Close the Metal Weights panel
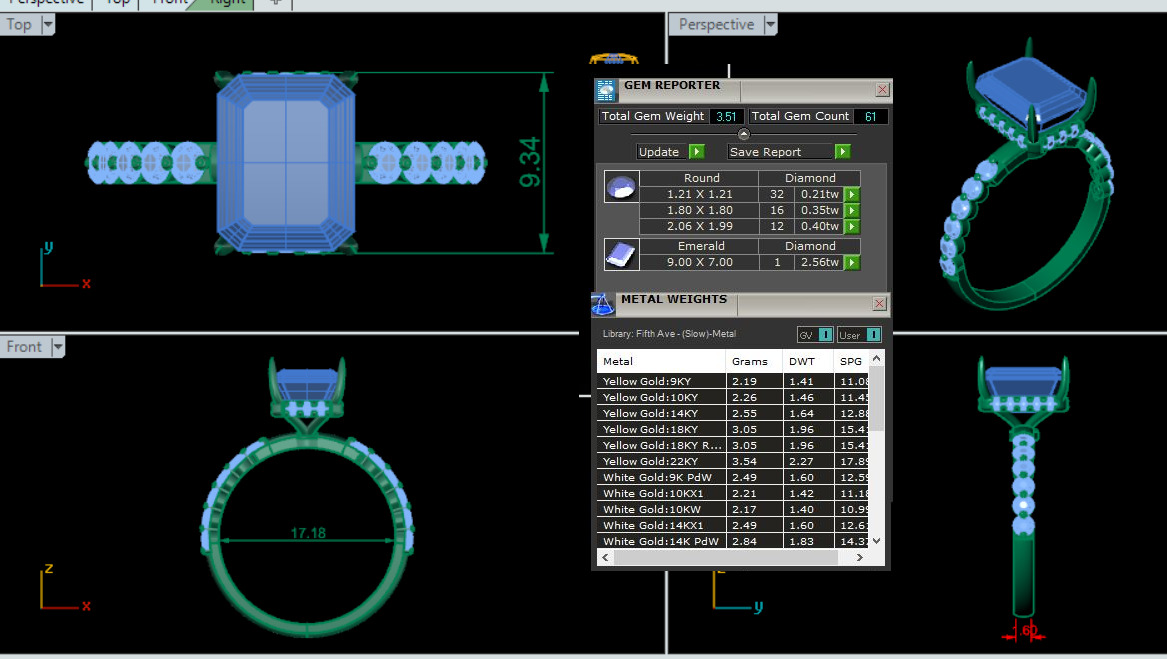 pos(879,304)
